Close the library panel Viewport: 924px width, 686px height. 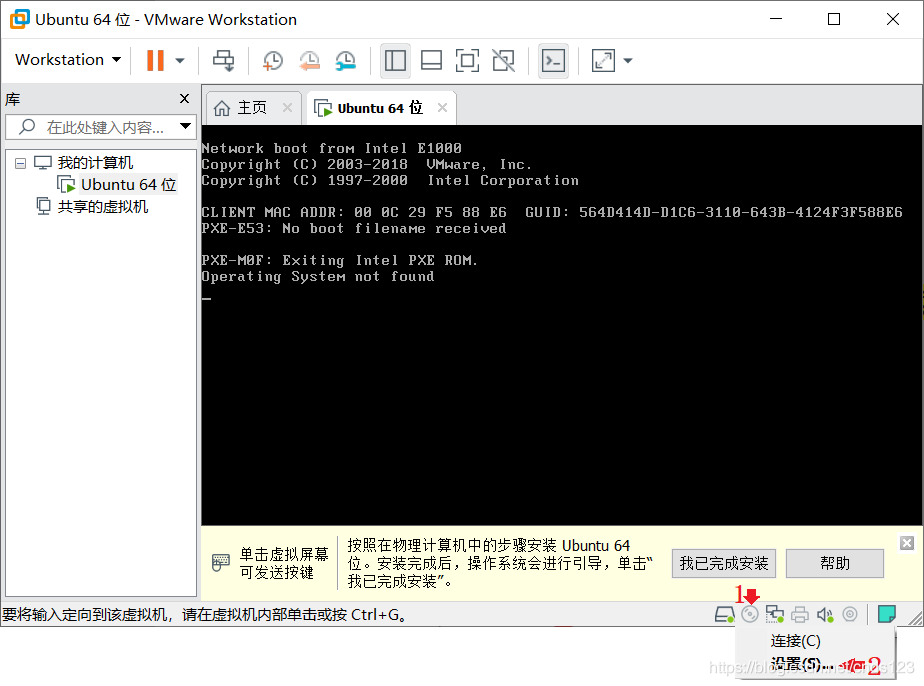pyautogui.click(x=184, y=98)
